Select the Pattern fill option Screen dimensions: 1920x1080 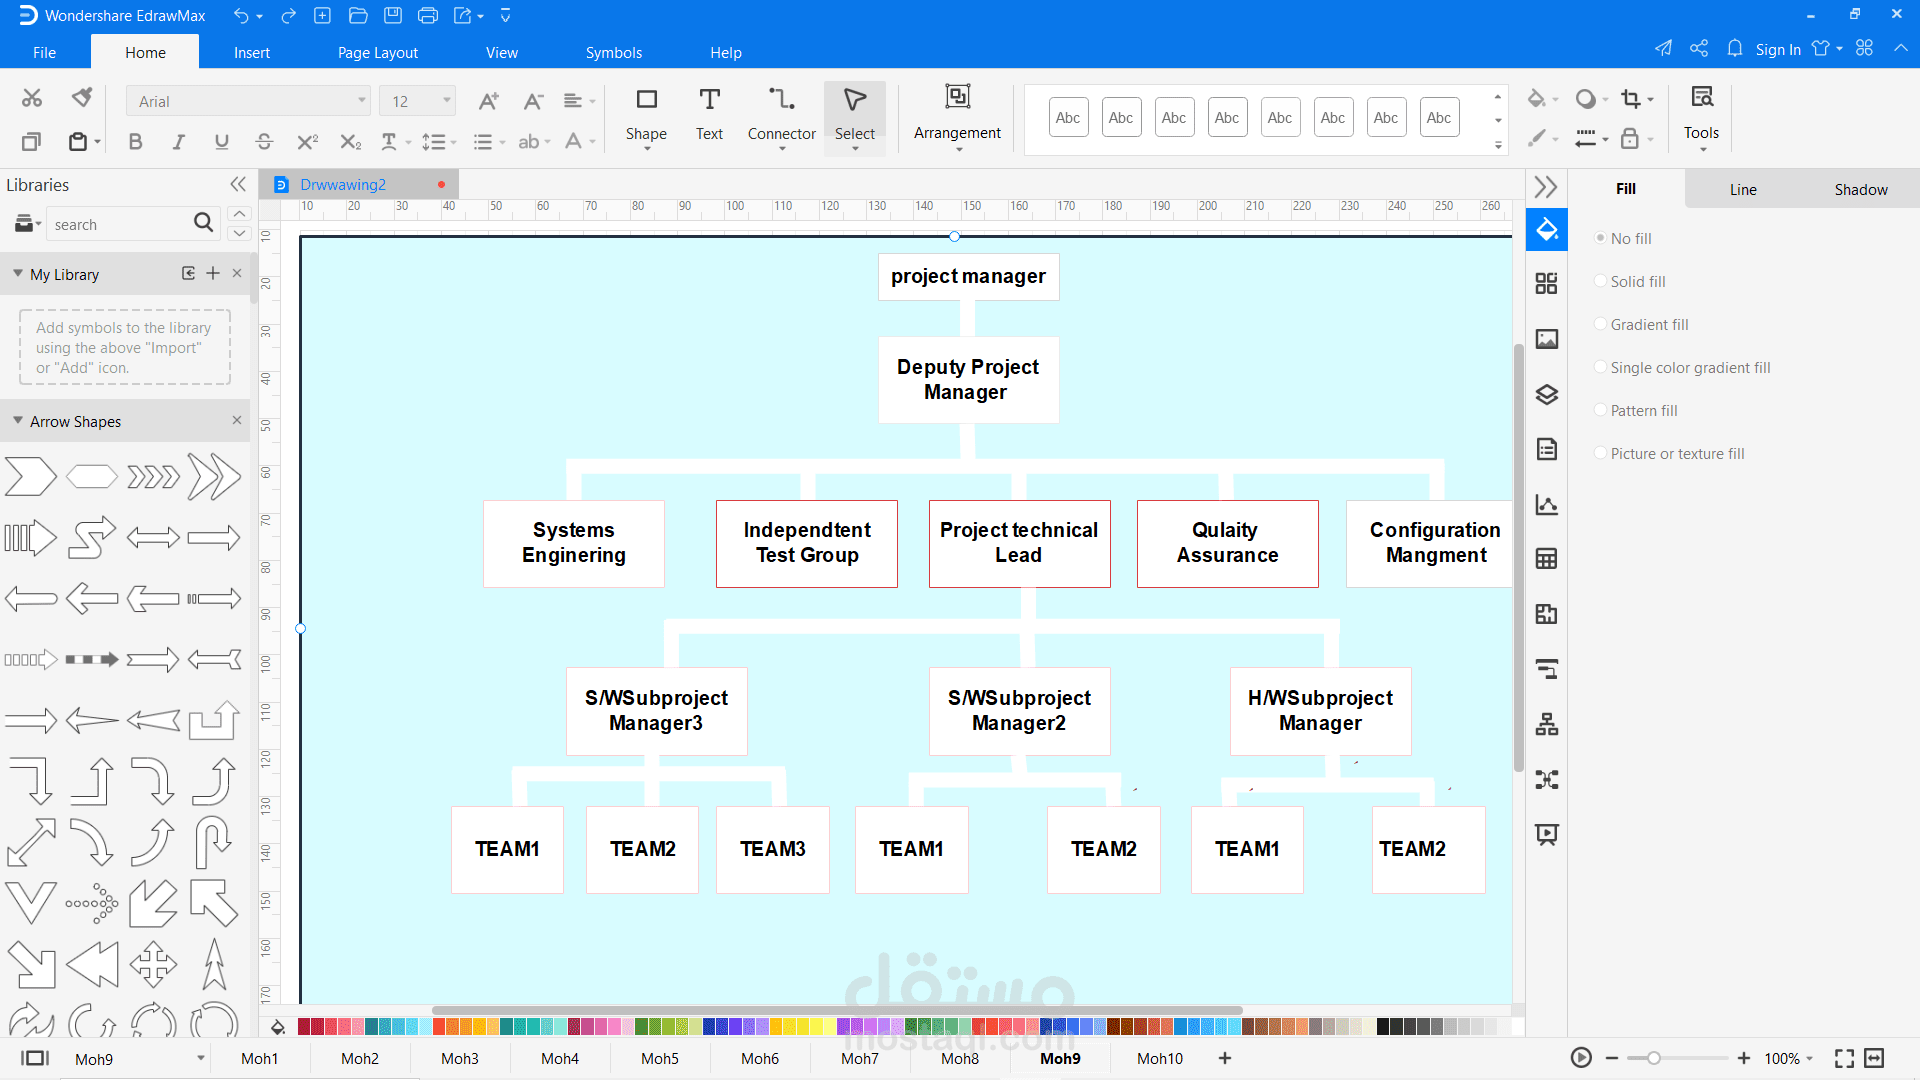click(1635, 411)
